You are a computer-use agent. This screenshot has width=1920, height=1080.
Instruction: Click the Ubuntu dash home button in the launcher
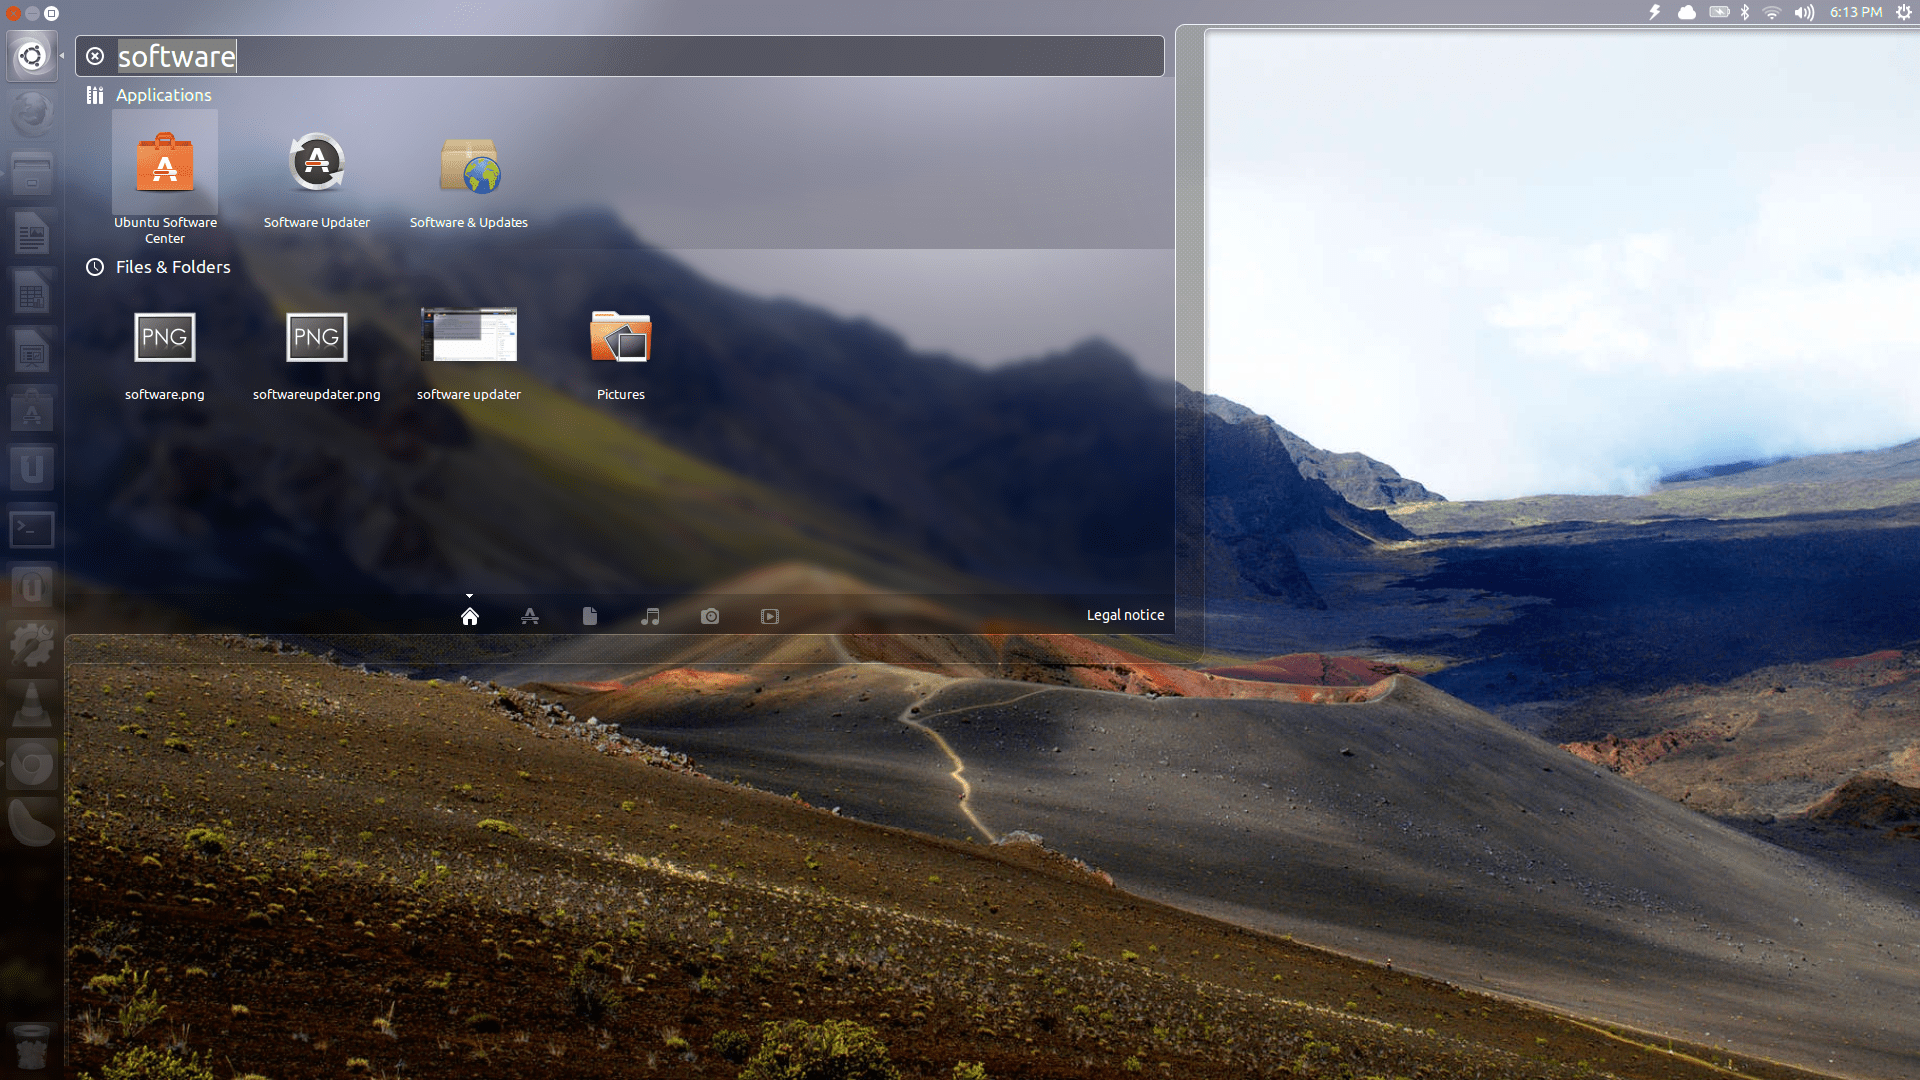[x=32, y=56]
